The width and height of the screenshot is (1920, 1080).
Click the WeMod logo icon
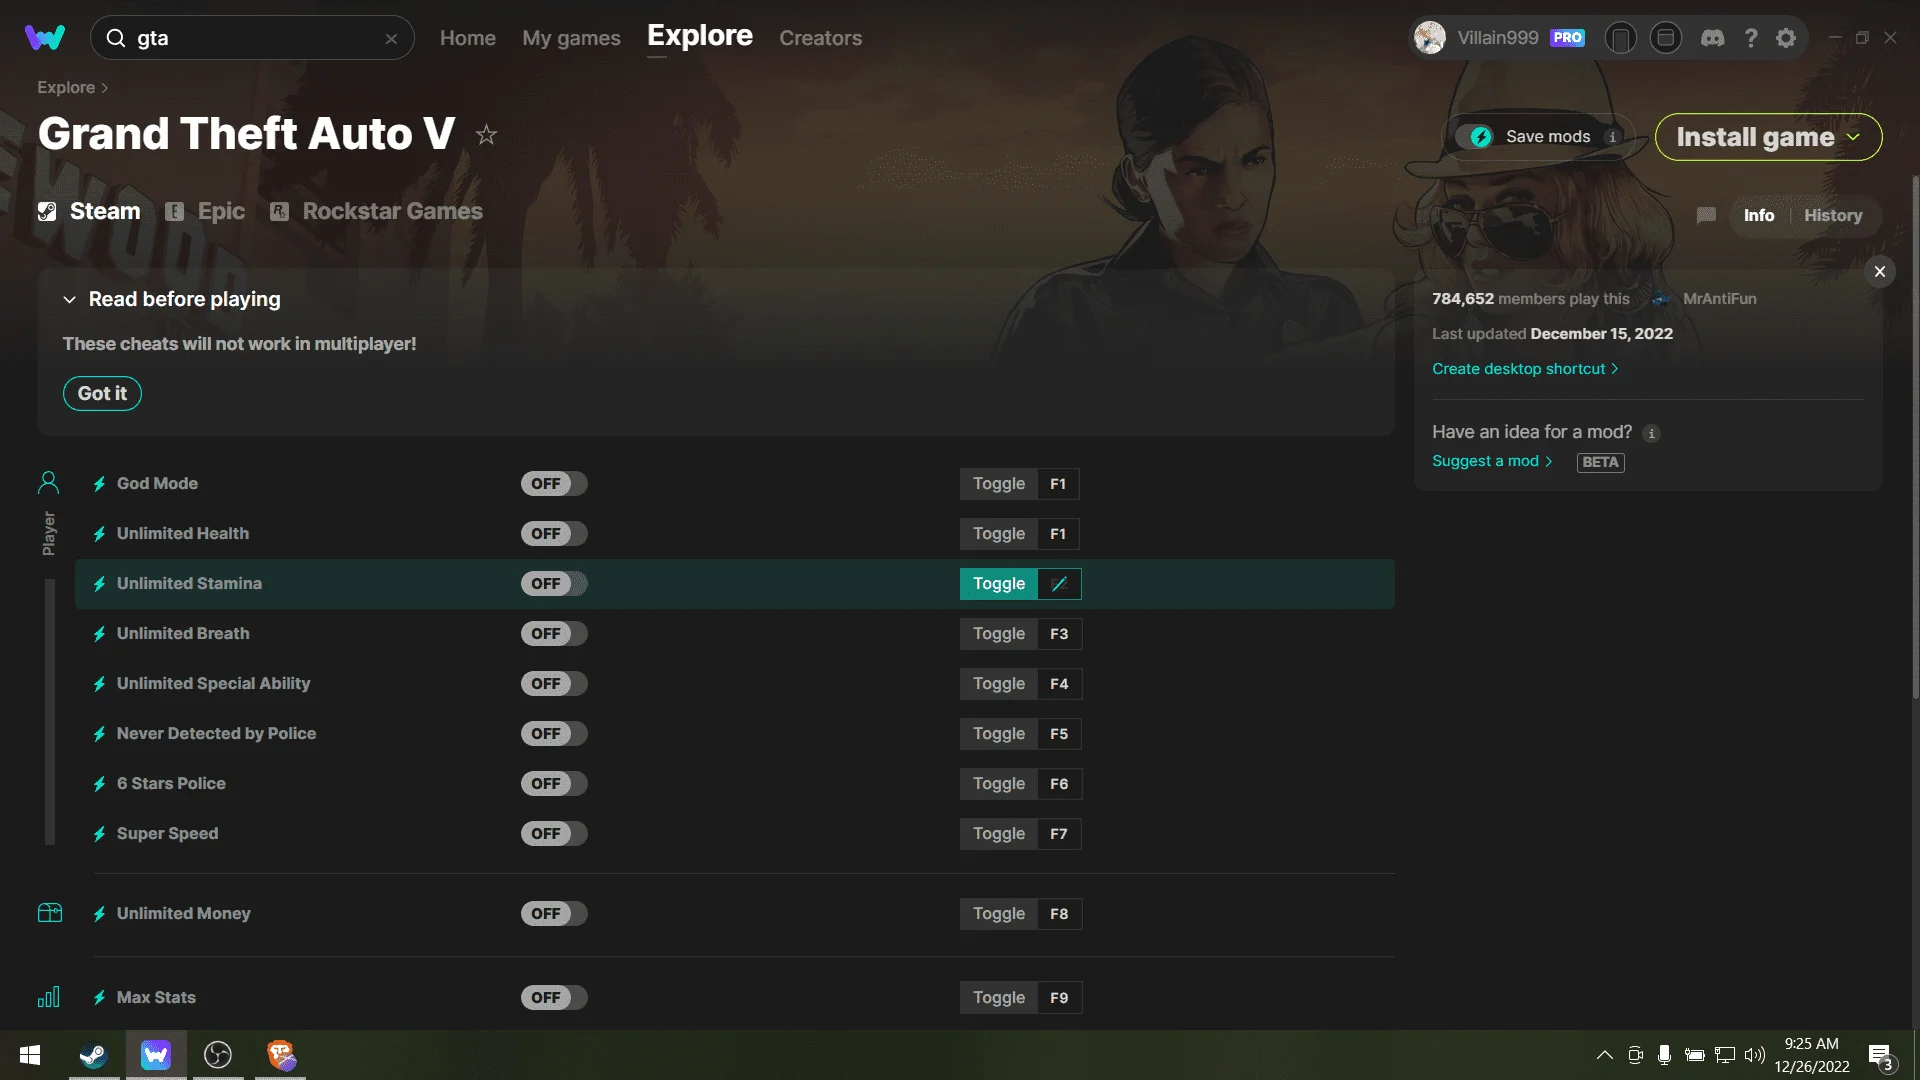click(45, 38)
